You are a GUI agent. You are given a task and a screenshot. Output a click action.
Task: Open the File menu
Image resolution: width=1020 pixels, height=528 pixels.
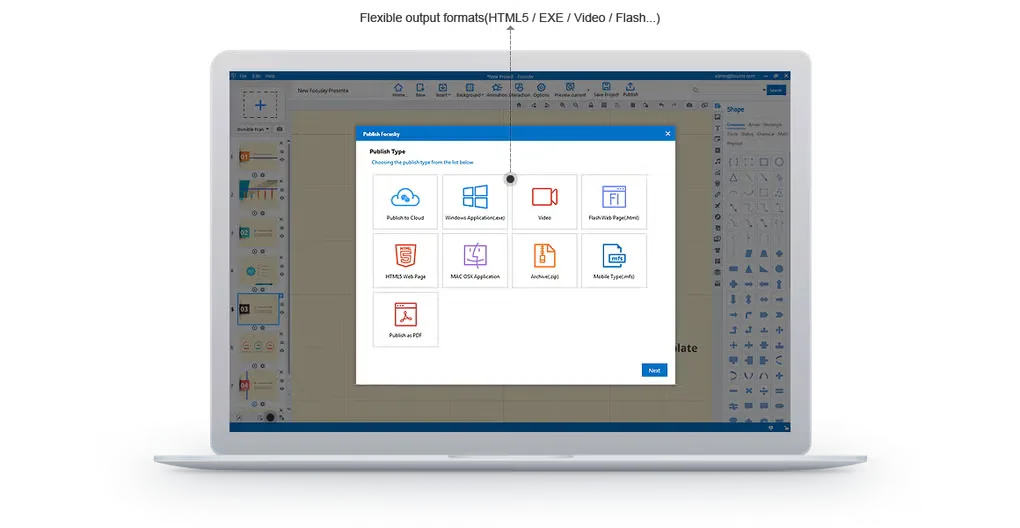point(243,76)
